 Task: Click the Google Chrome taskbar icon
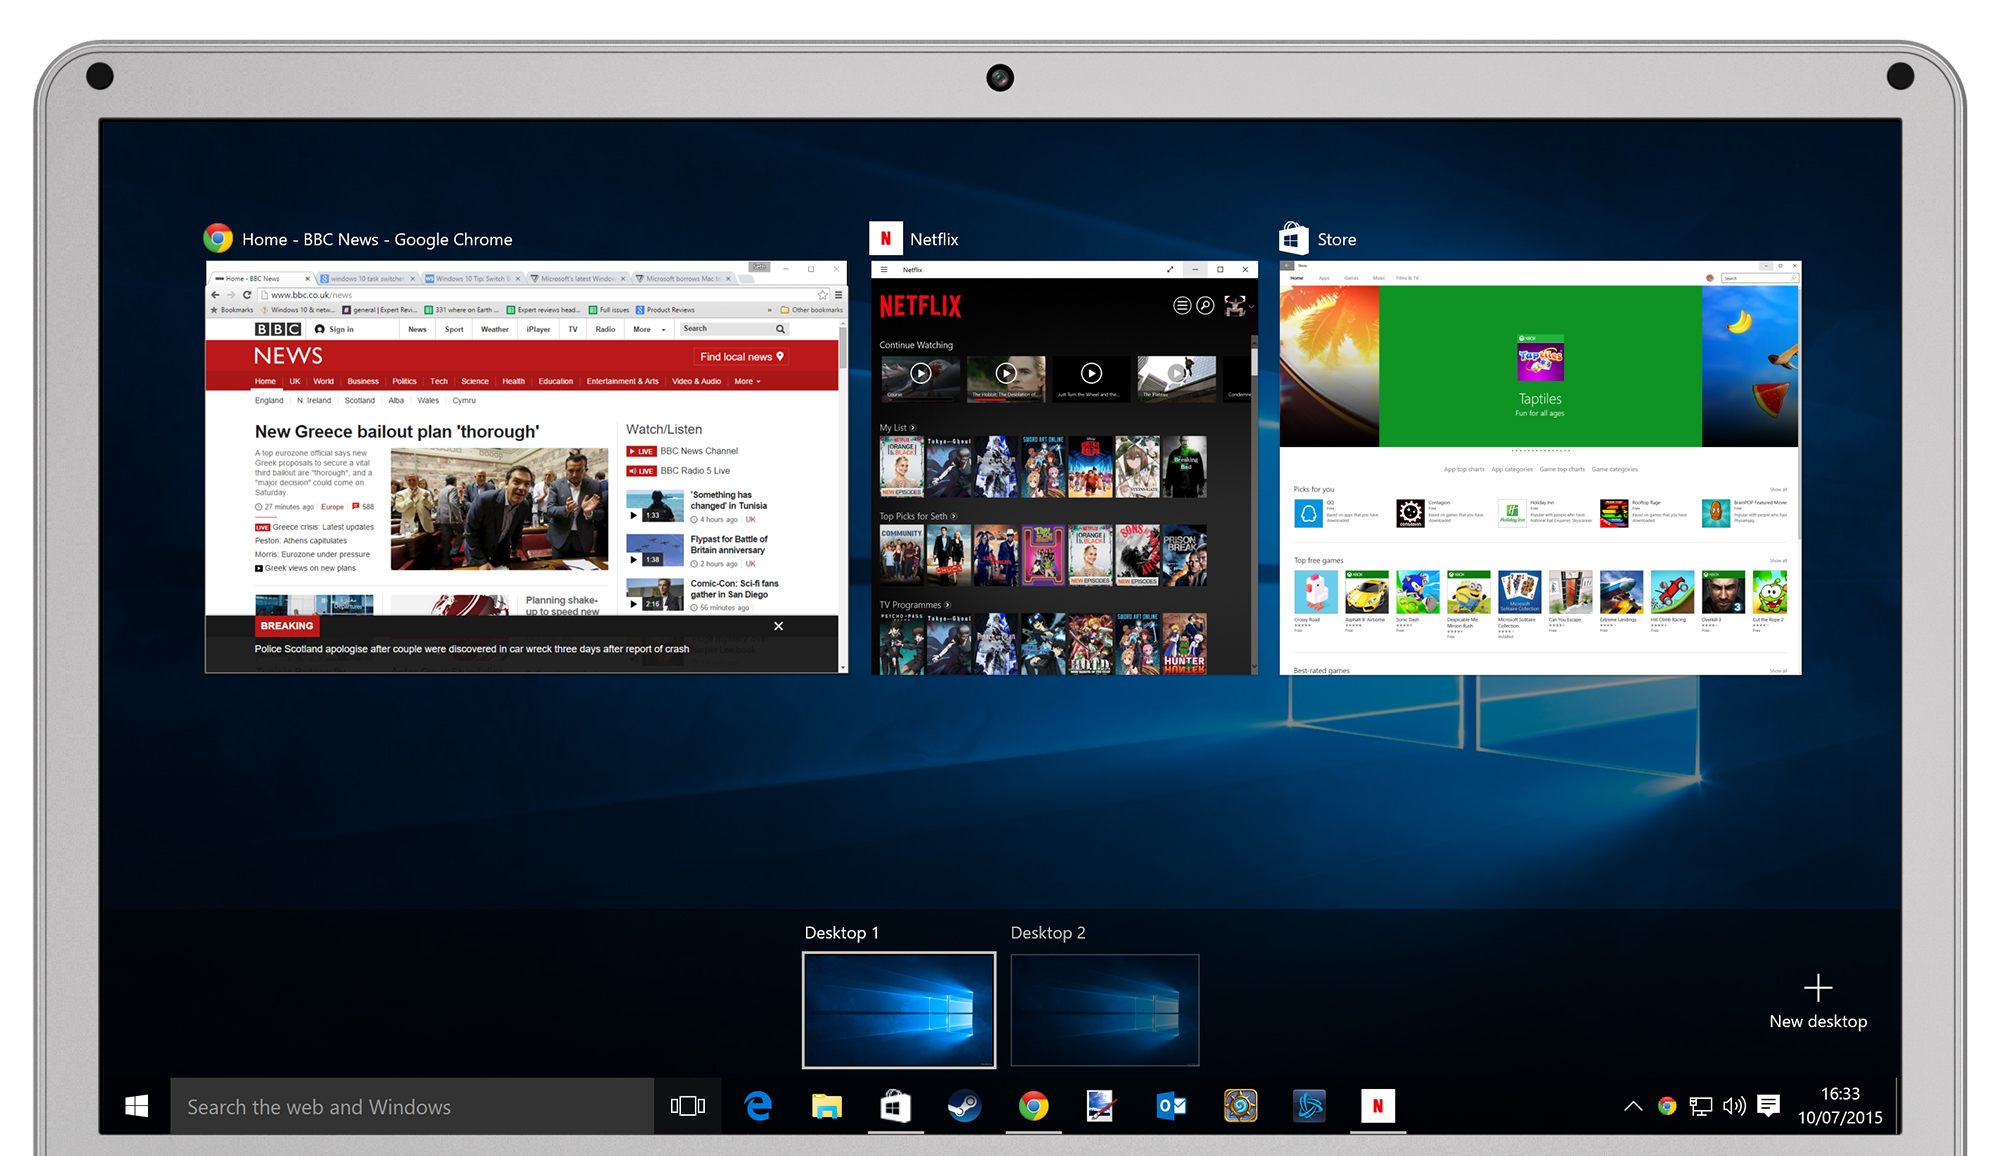(1033, 1106)
